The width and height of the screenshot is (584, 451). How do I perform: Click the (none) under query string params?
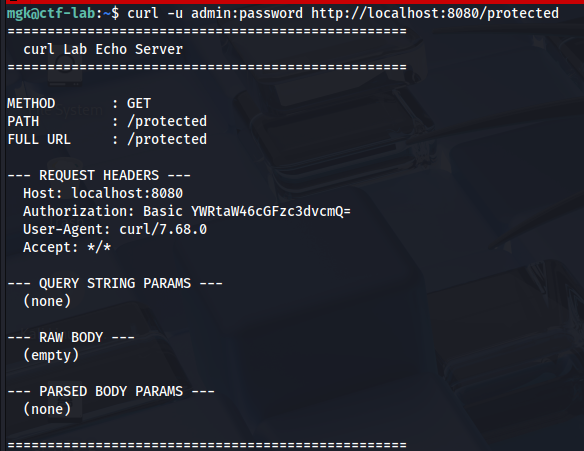point(47,301)
